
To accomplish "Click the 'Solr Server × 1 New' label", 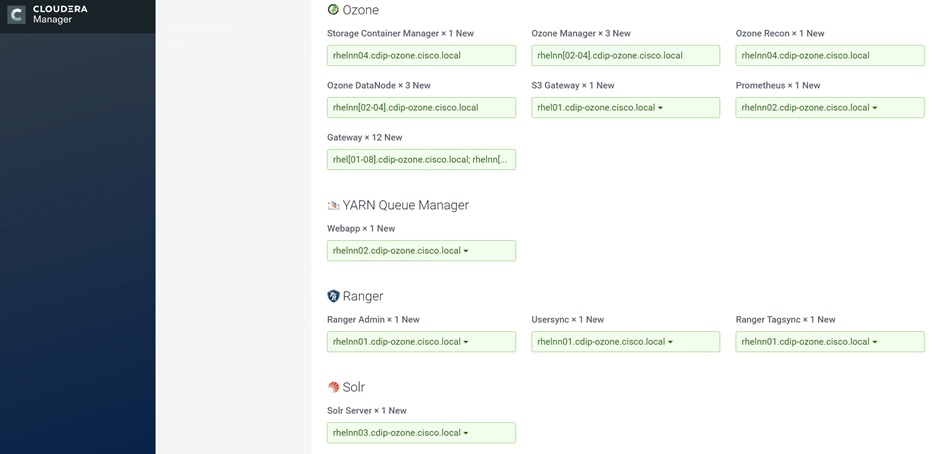I will (367, 410).
